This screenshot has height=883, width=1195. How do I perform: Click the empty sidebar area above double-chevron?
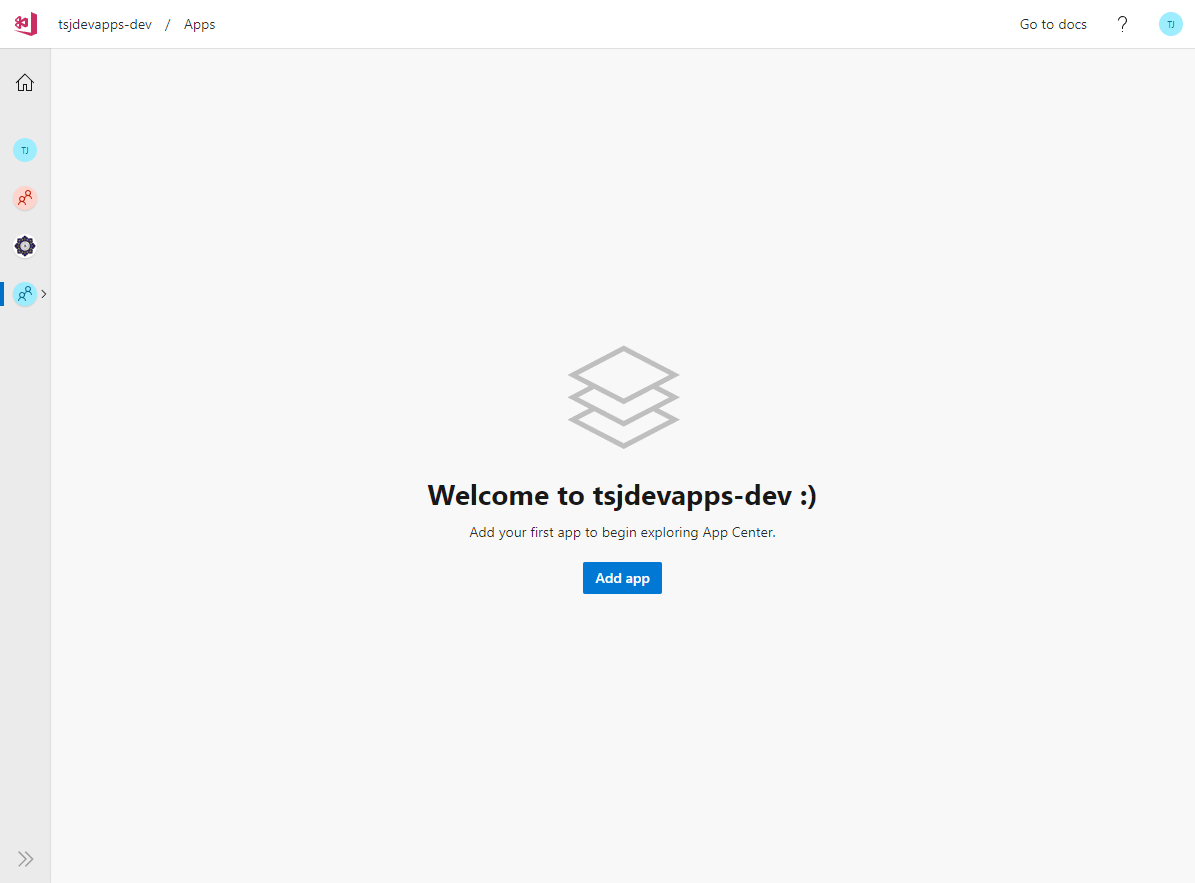click(25, 600)
